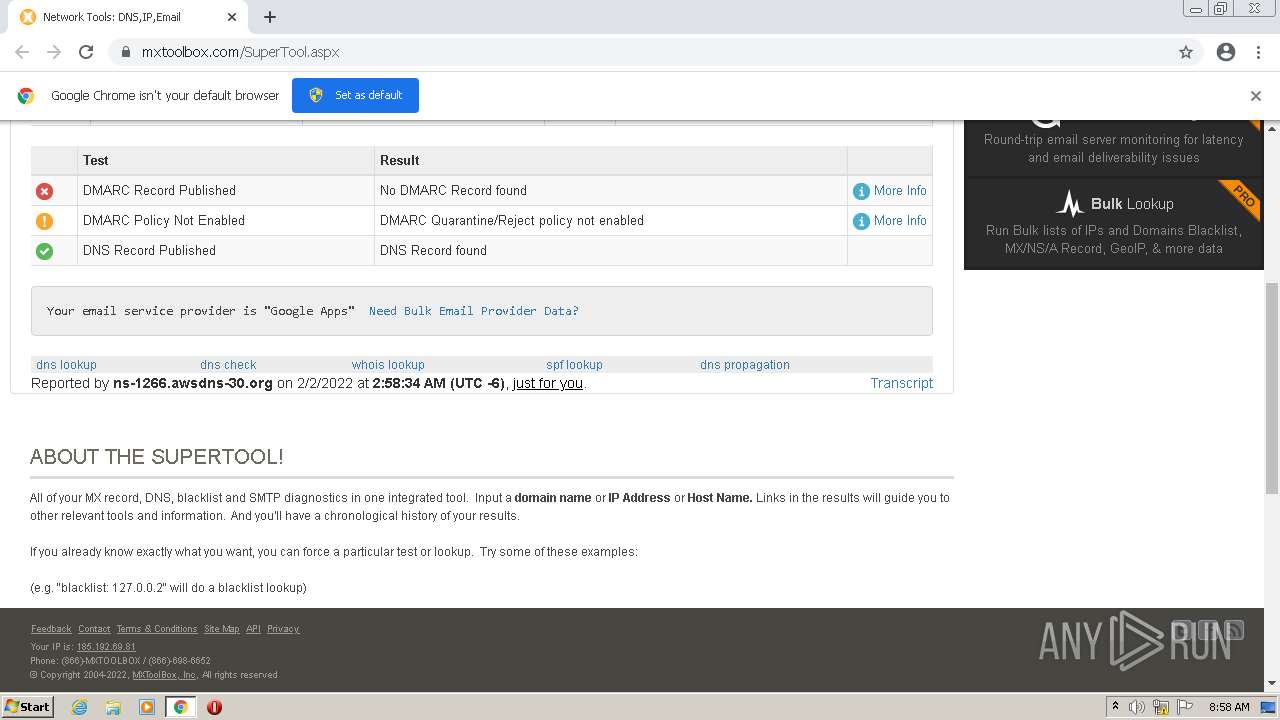Click the green check icon for DNS Record Published

pos(44,251)
